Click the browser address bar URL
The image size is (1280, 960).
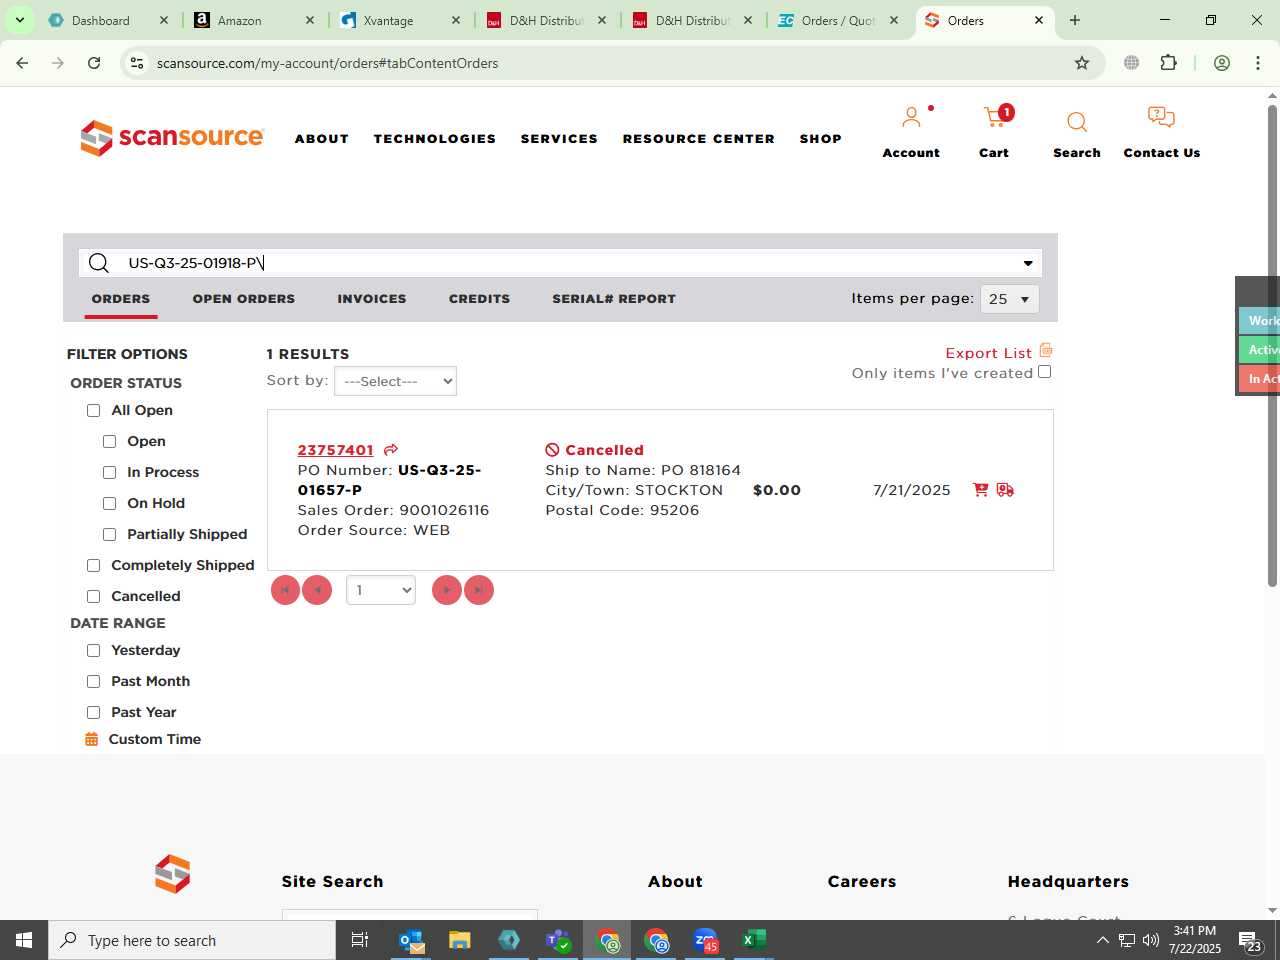(327, 63)
